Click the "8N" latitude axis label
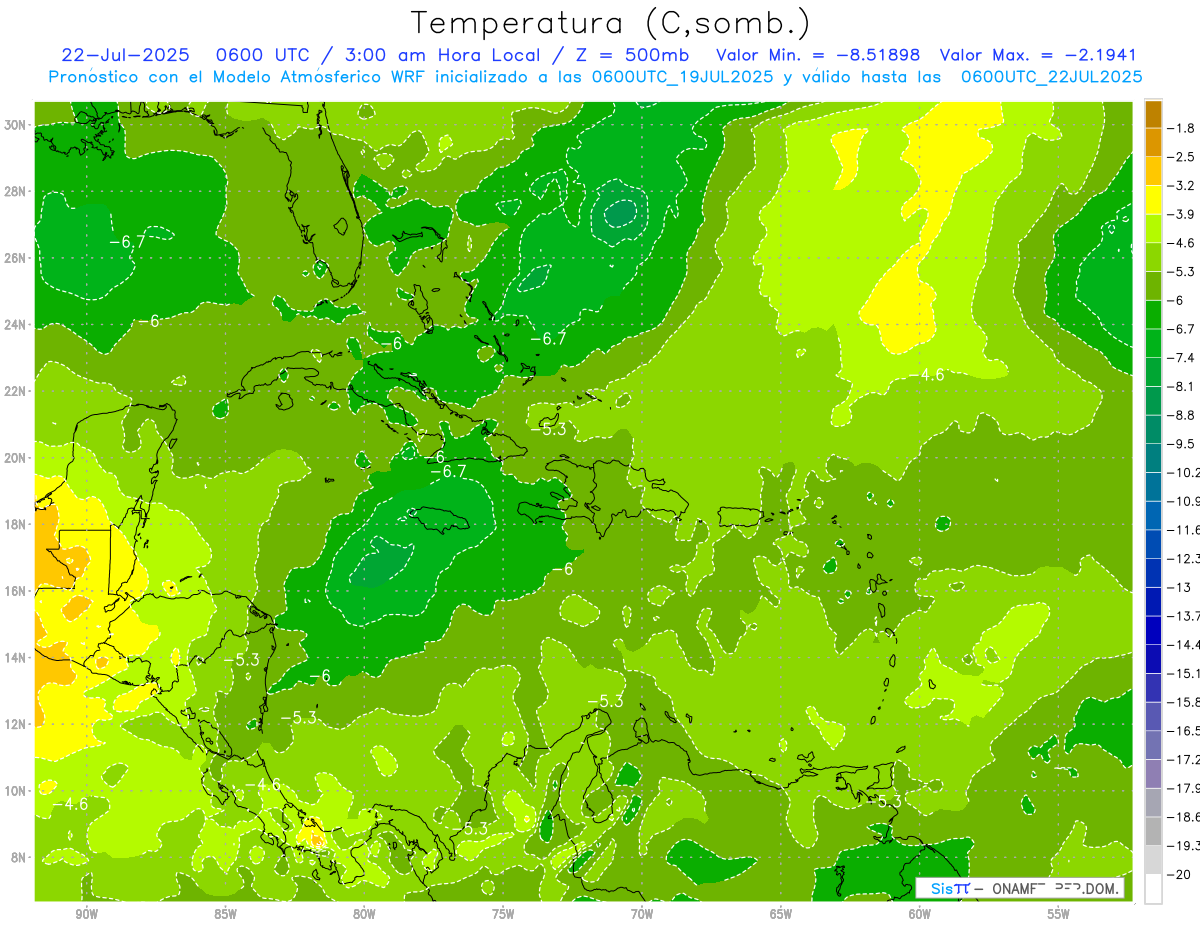Image resolution: width=1200 pixels, height=927 pixels. [20, 857]
